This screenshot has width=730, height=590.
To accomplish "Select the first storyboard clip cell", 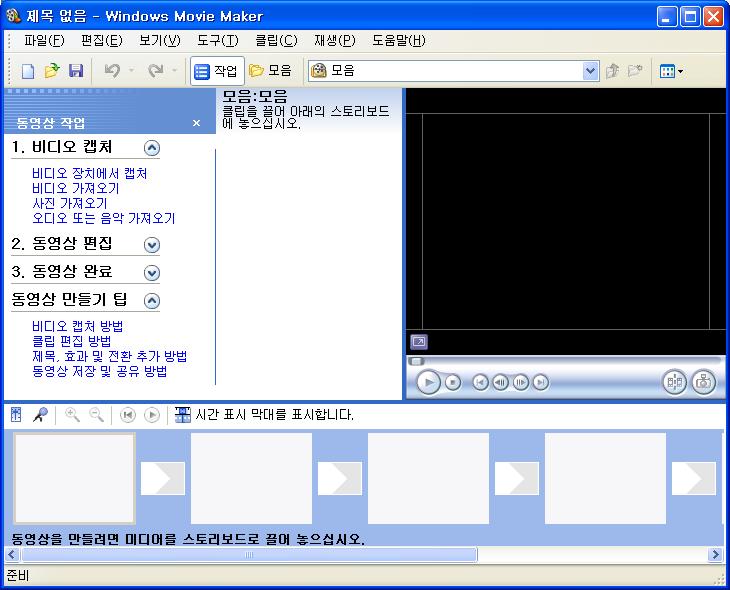I will coord(74,478).
